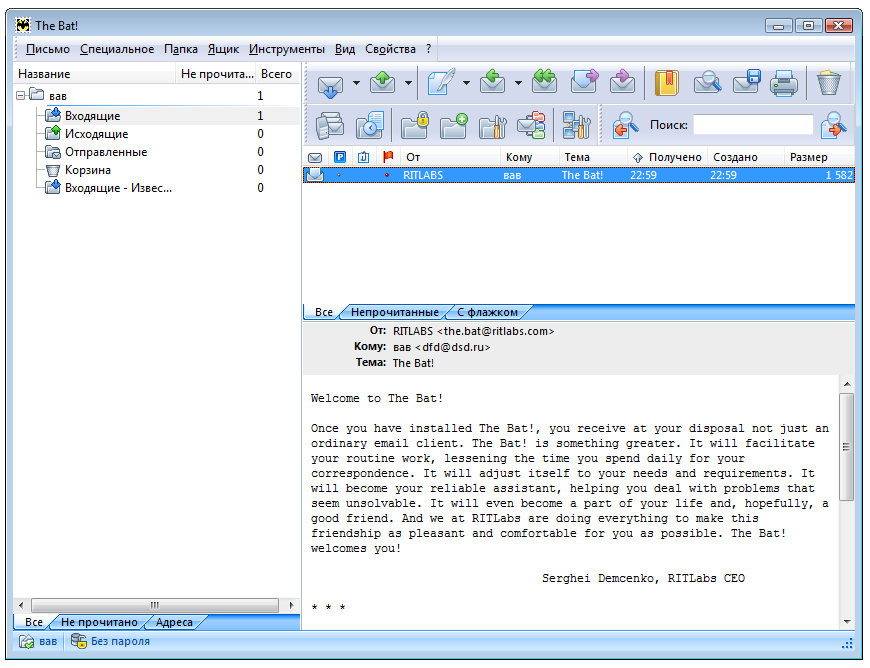The height and width of the screenshot is (668, 870).
Task: Click the Get new mail envelope icon
Action: pyautogui.click(x=330, y=84)
